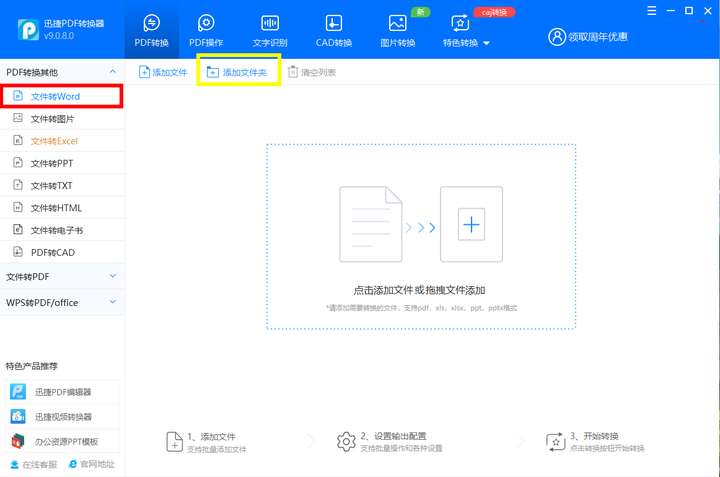
Task: Select 文件转HTML in sidebar
Action: pyautogui.click(x=62, y=208)
